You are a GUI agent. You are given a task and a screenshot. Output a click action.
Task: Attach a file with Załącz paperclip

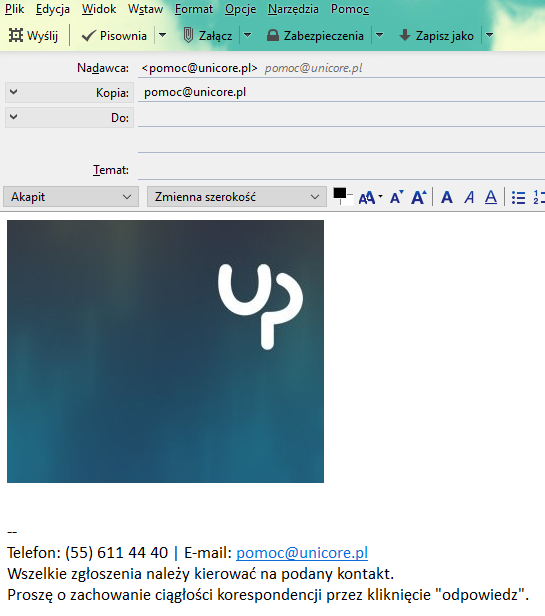pyautogui.click(x=208, y=36)
